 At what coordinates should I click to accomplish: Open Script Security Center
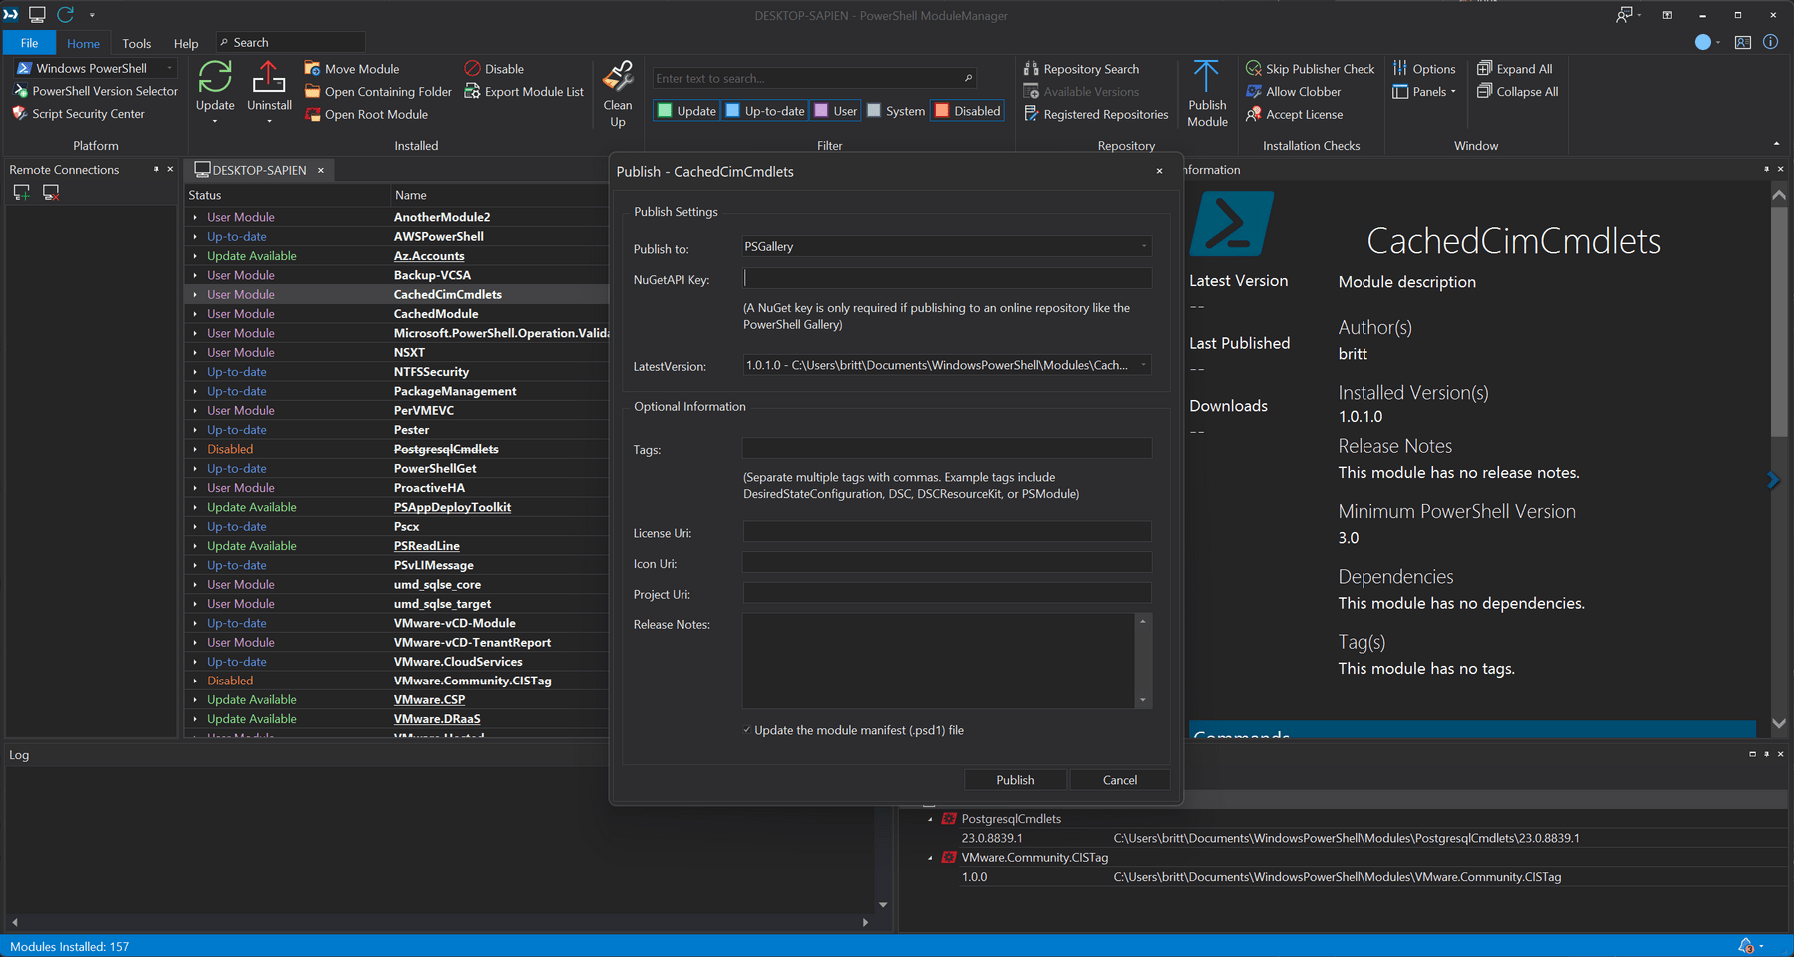pos(78,114)
